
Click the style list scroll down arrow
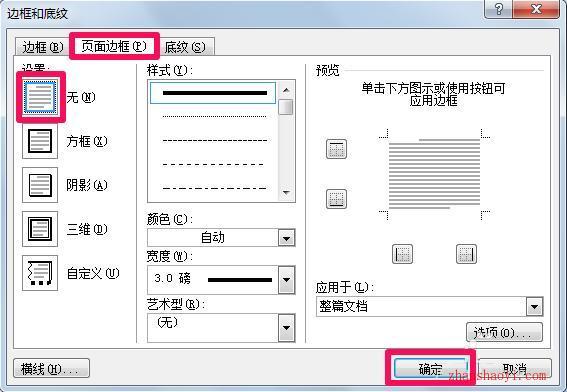pyautogui.click(x=286, y=193)
